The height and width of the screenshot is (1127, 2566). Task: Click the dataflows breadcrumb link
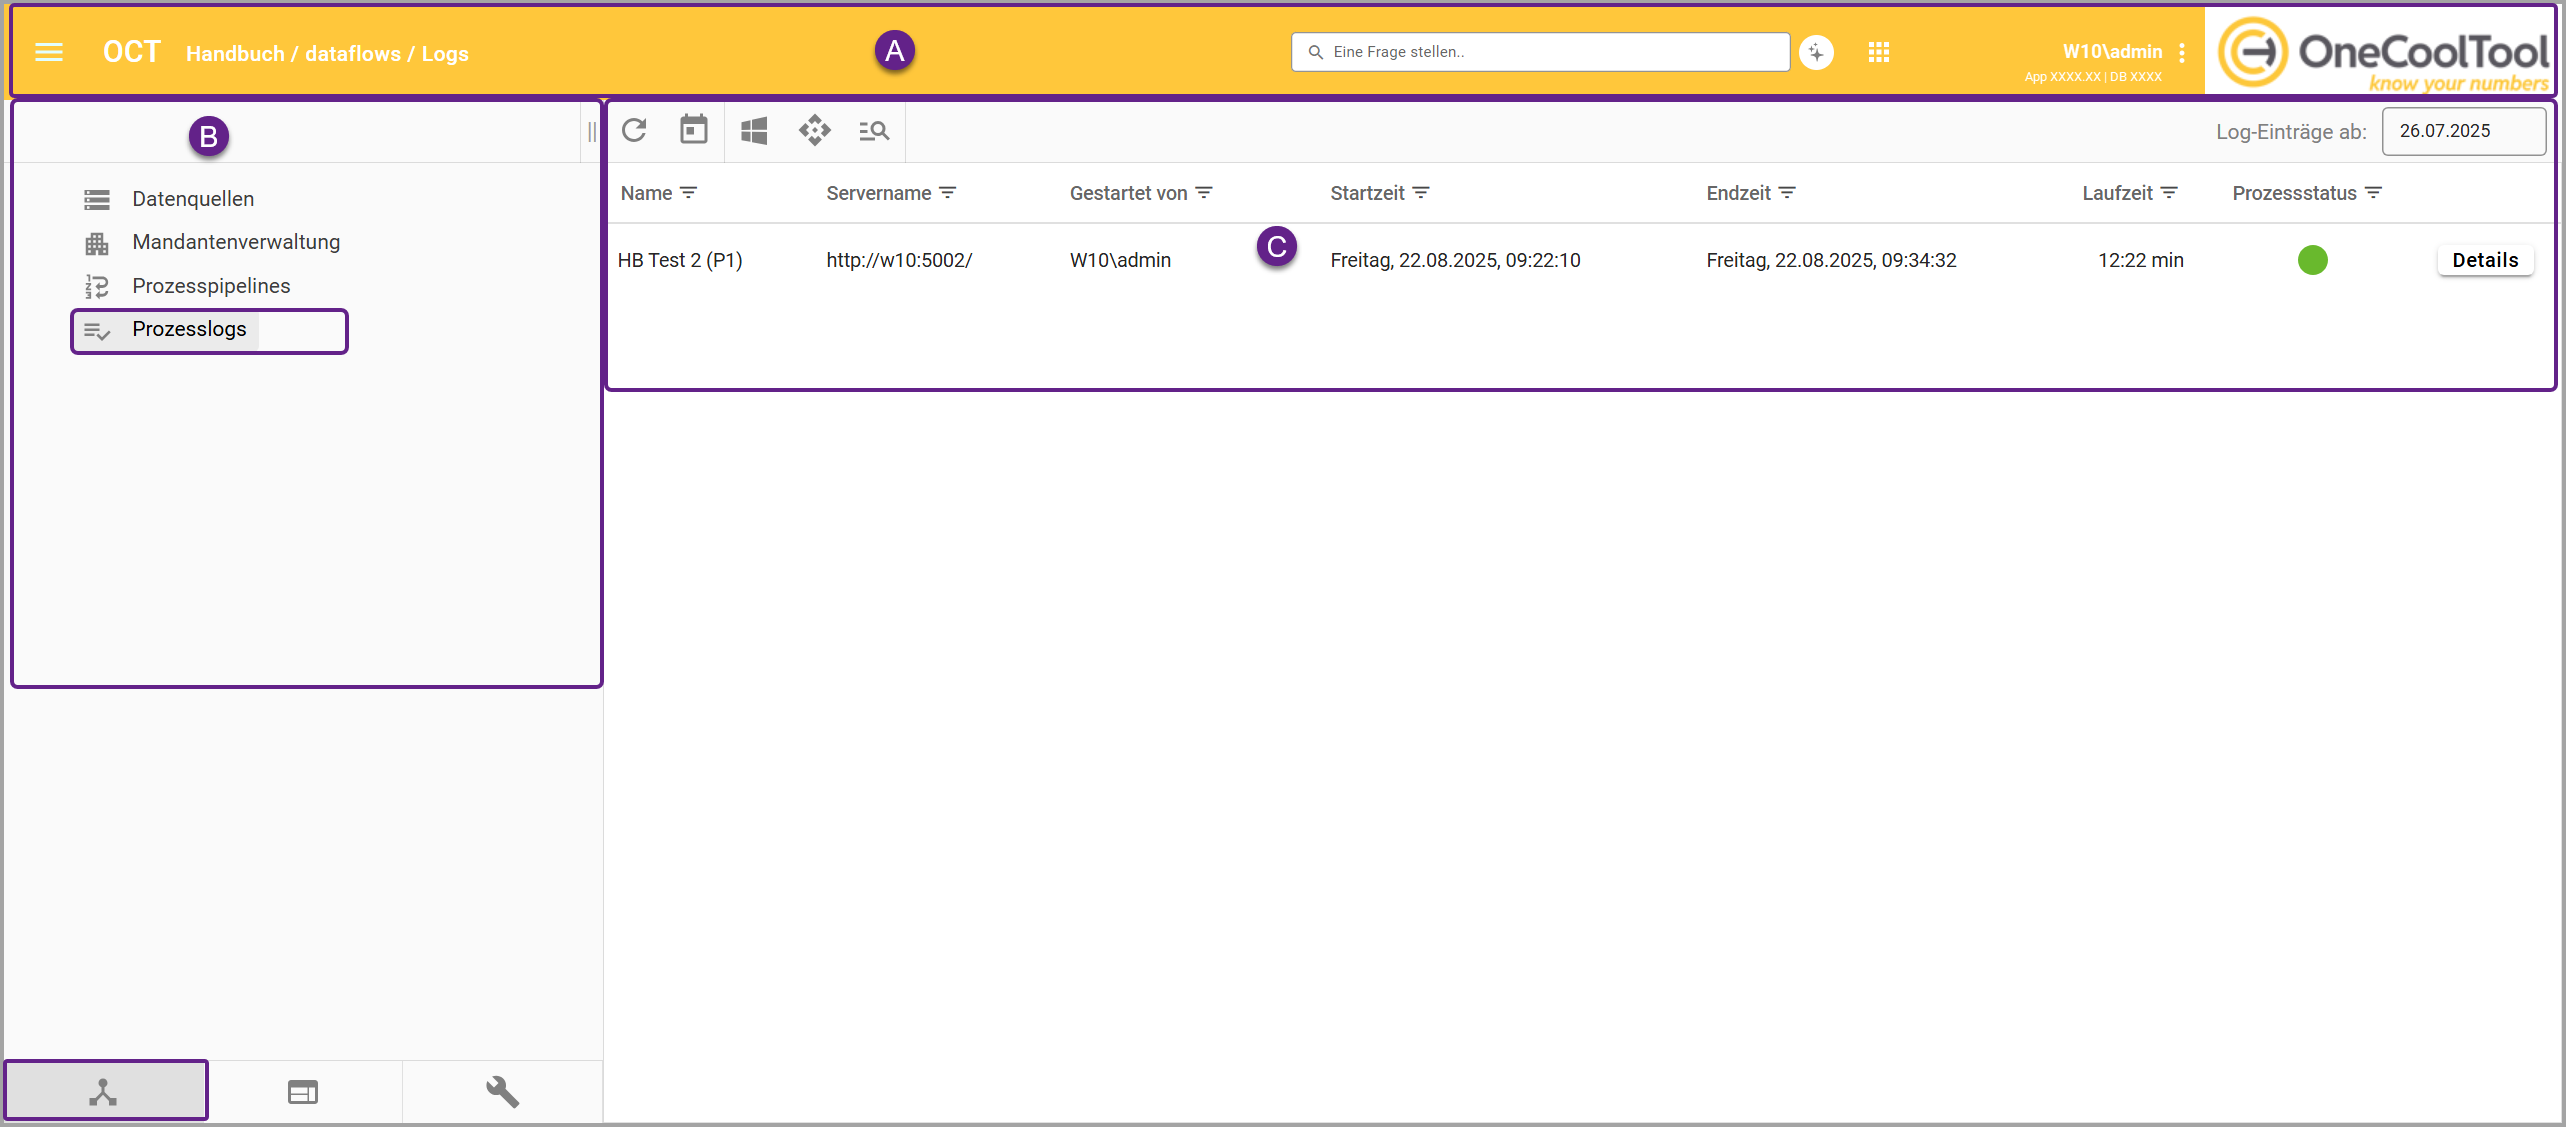tap(352, 54)
